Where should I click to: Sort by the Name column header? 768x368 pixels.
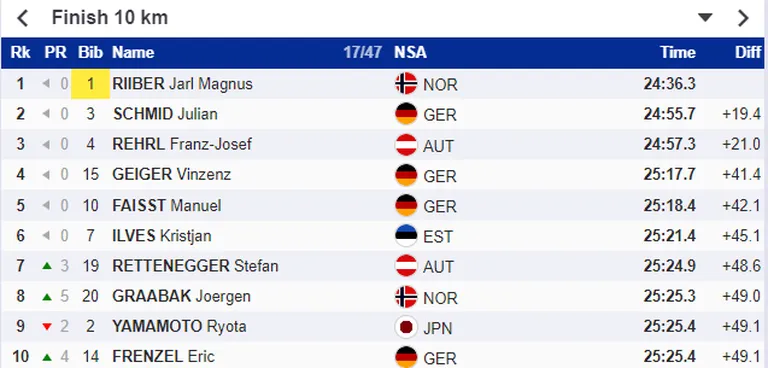pos(133,52)
